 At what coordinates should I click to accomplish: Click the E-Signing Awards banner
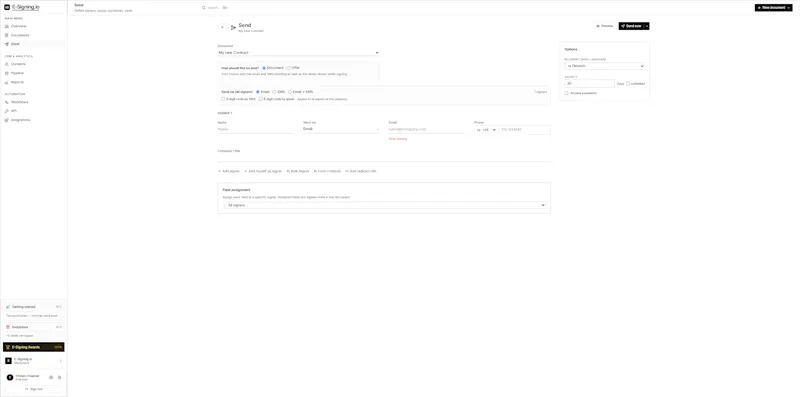34,347
